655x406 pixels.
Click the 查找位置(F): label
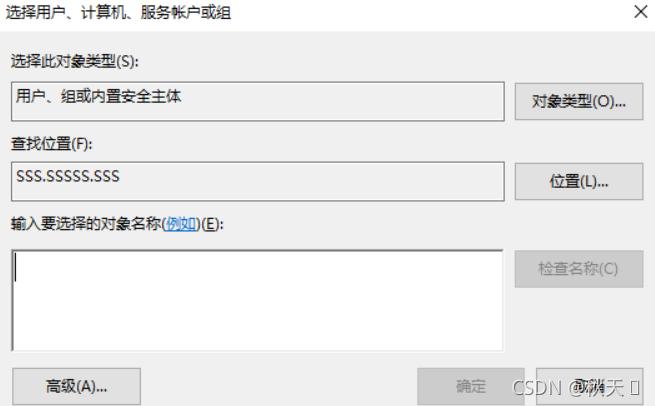[51, 144]
